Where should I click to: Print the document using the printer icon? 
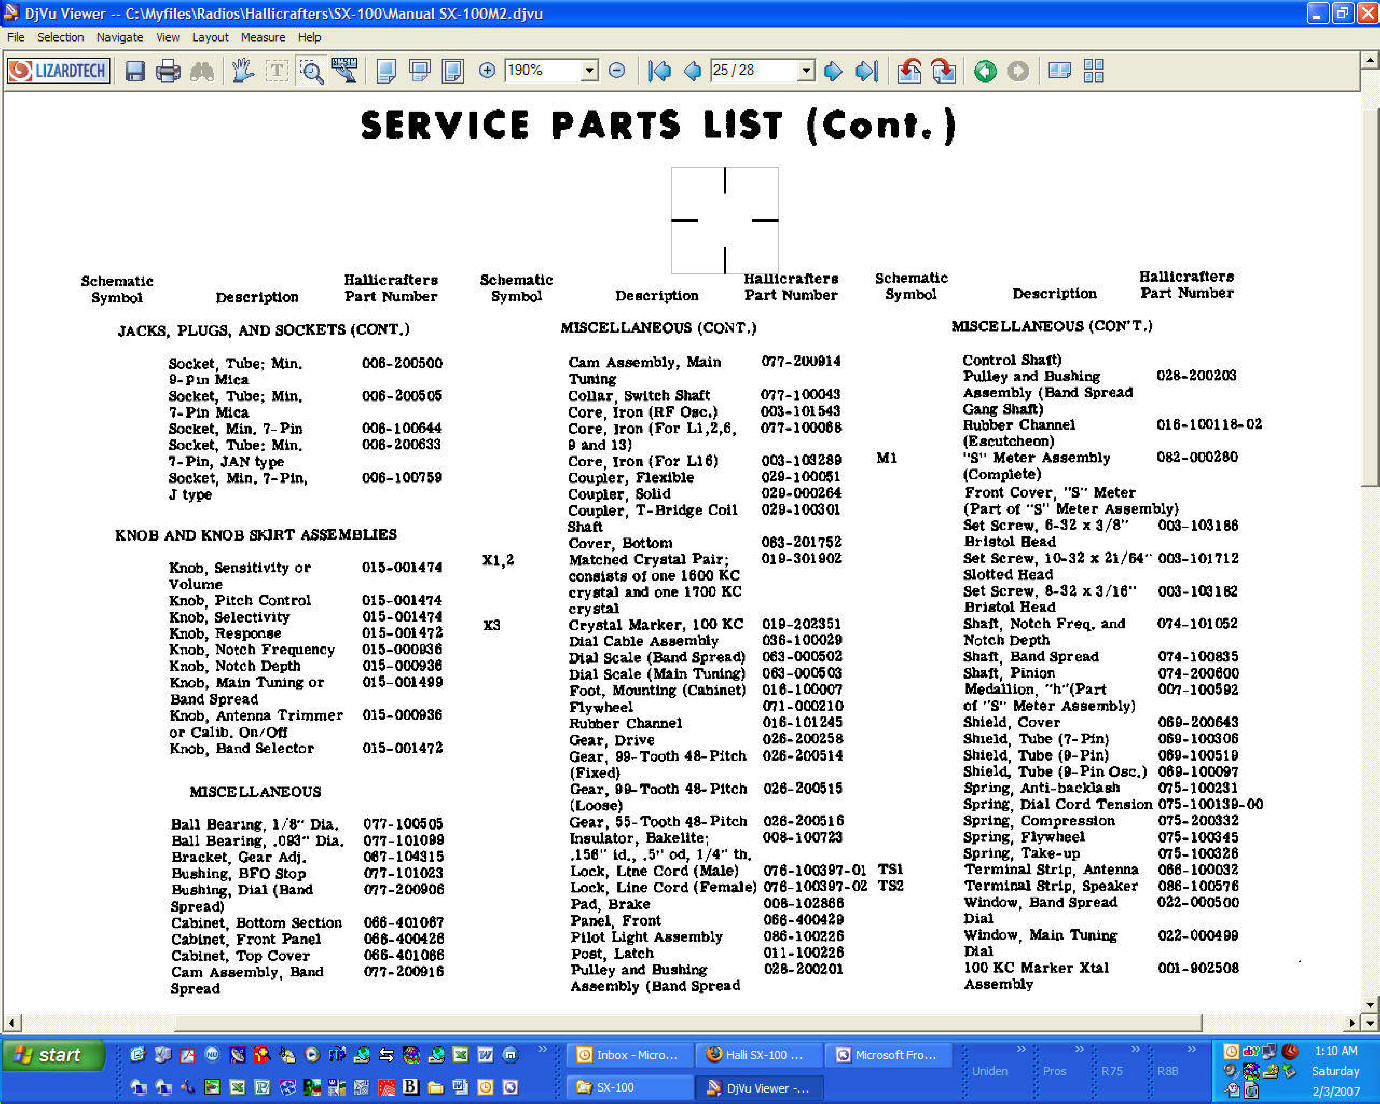tap(168, 71)
